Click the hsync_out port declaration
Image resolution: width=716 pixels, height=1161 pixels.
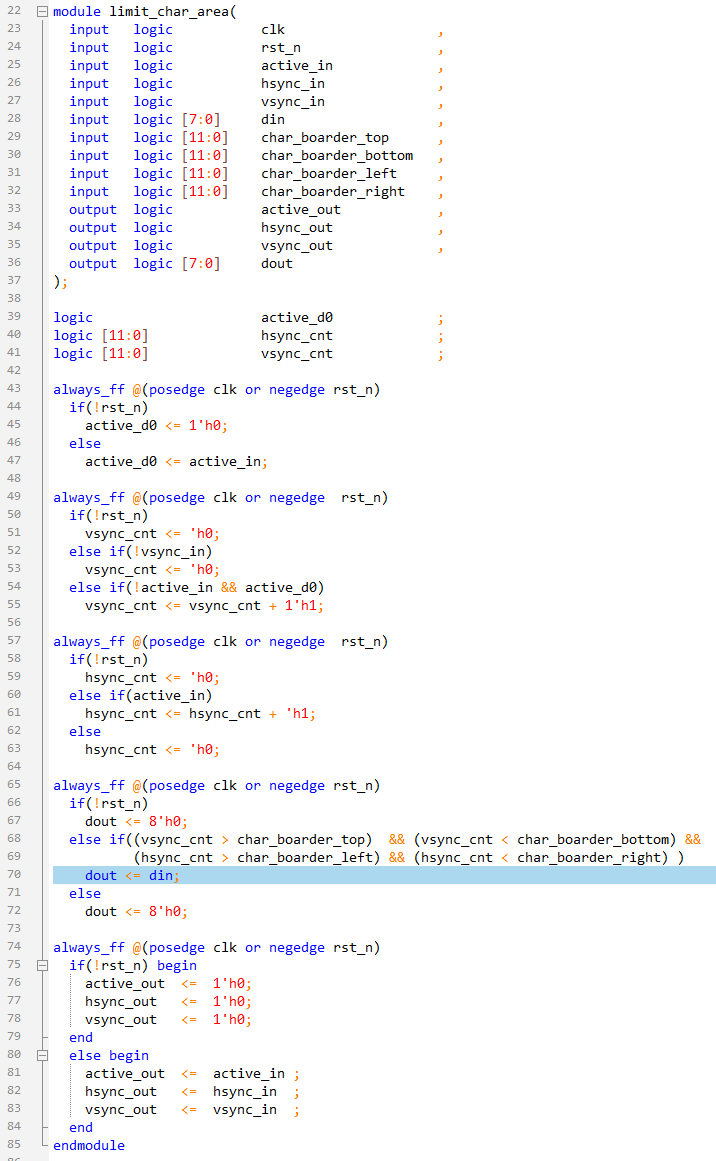296,227
